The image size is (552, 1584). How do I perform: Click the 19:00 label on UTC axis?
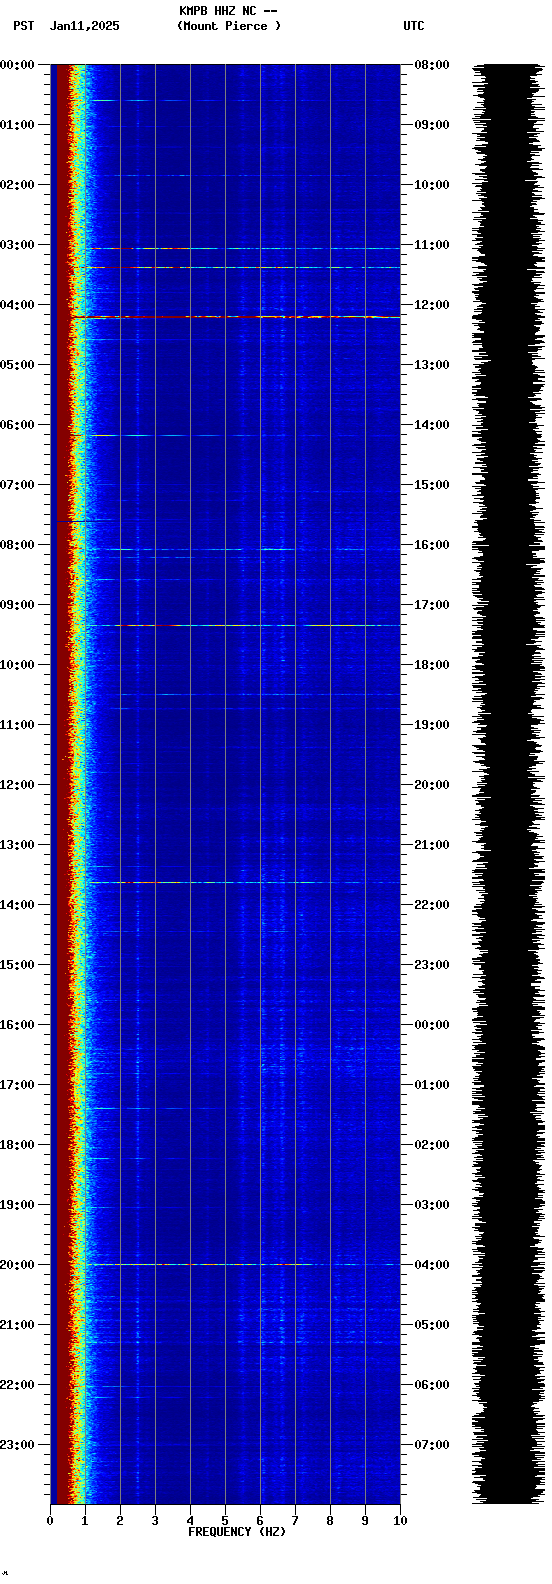point(432,725)
